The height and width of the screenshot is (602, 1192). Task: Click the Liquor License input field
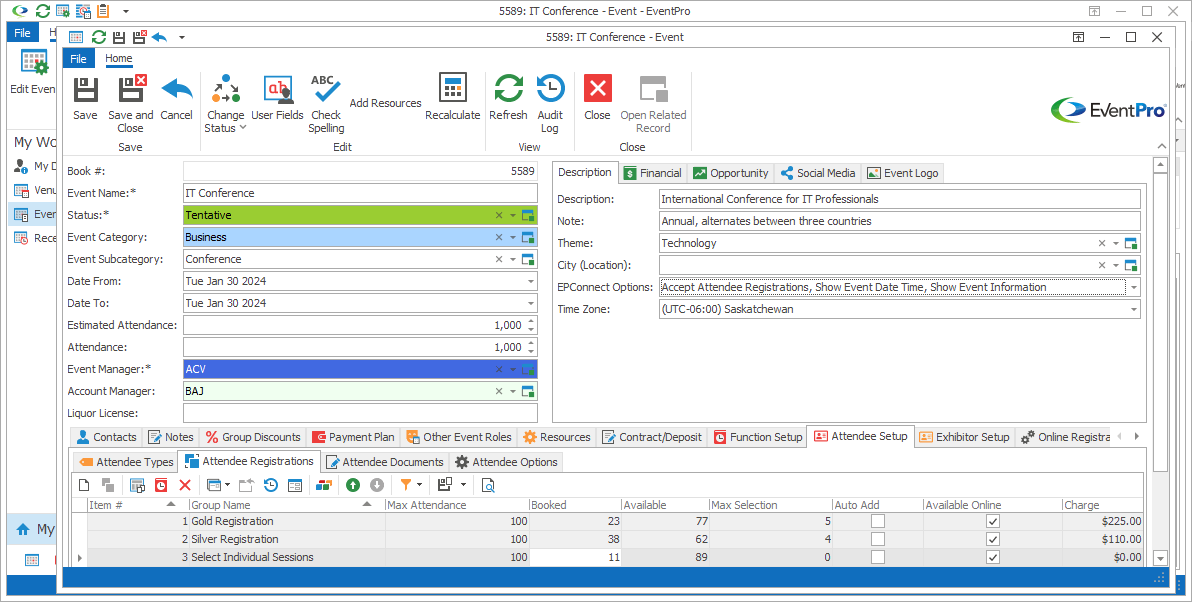(x=360, y=413)
